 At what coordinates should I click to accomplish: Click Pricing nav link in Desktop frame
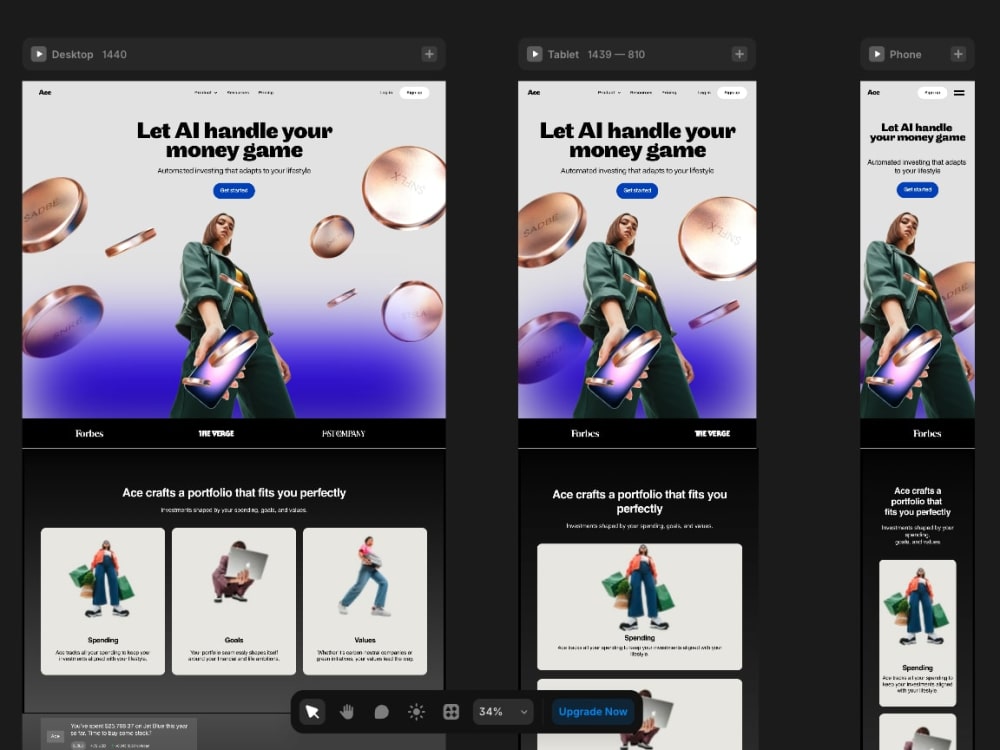point(266,92)
